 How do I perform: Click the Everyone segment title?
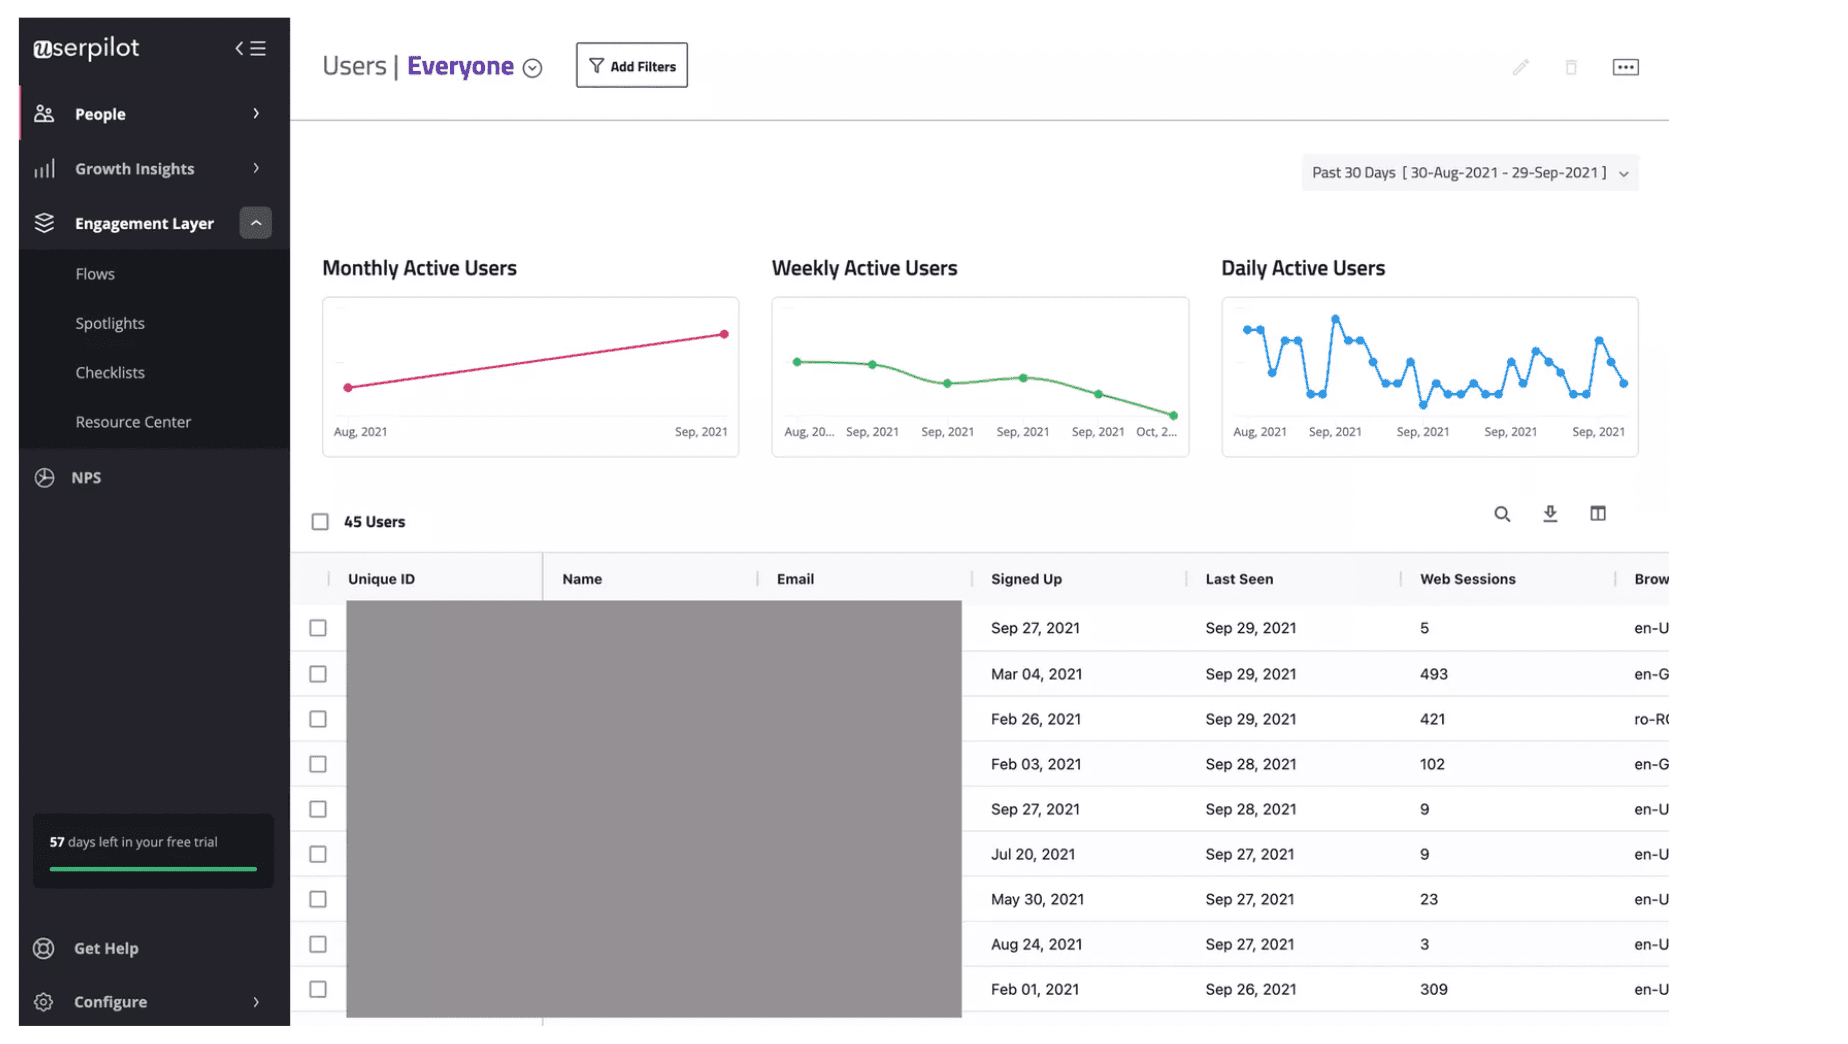pos(460,66)
